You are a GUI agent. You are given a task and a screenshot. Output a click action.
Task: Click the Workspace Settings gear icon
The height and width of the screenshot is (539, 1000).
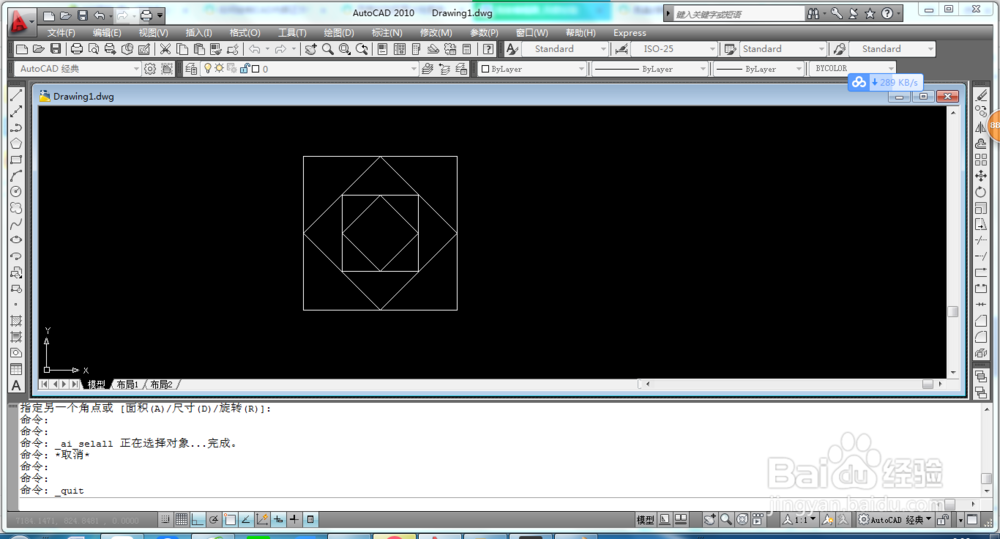click(x=150, y=69)
